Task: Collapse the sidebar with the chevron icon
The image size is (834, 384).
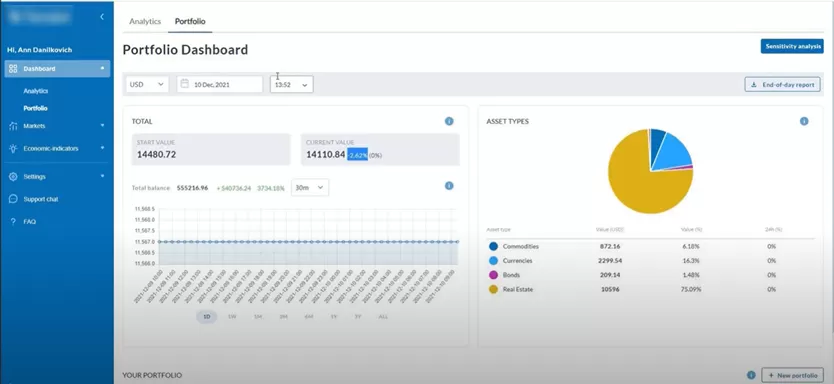Action: coord(102,17)
